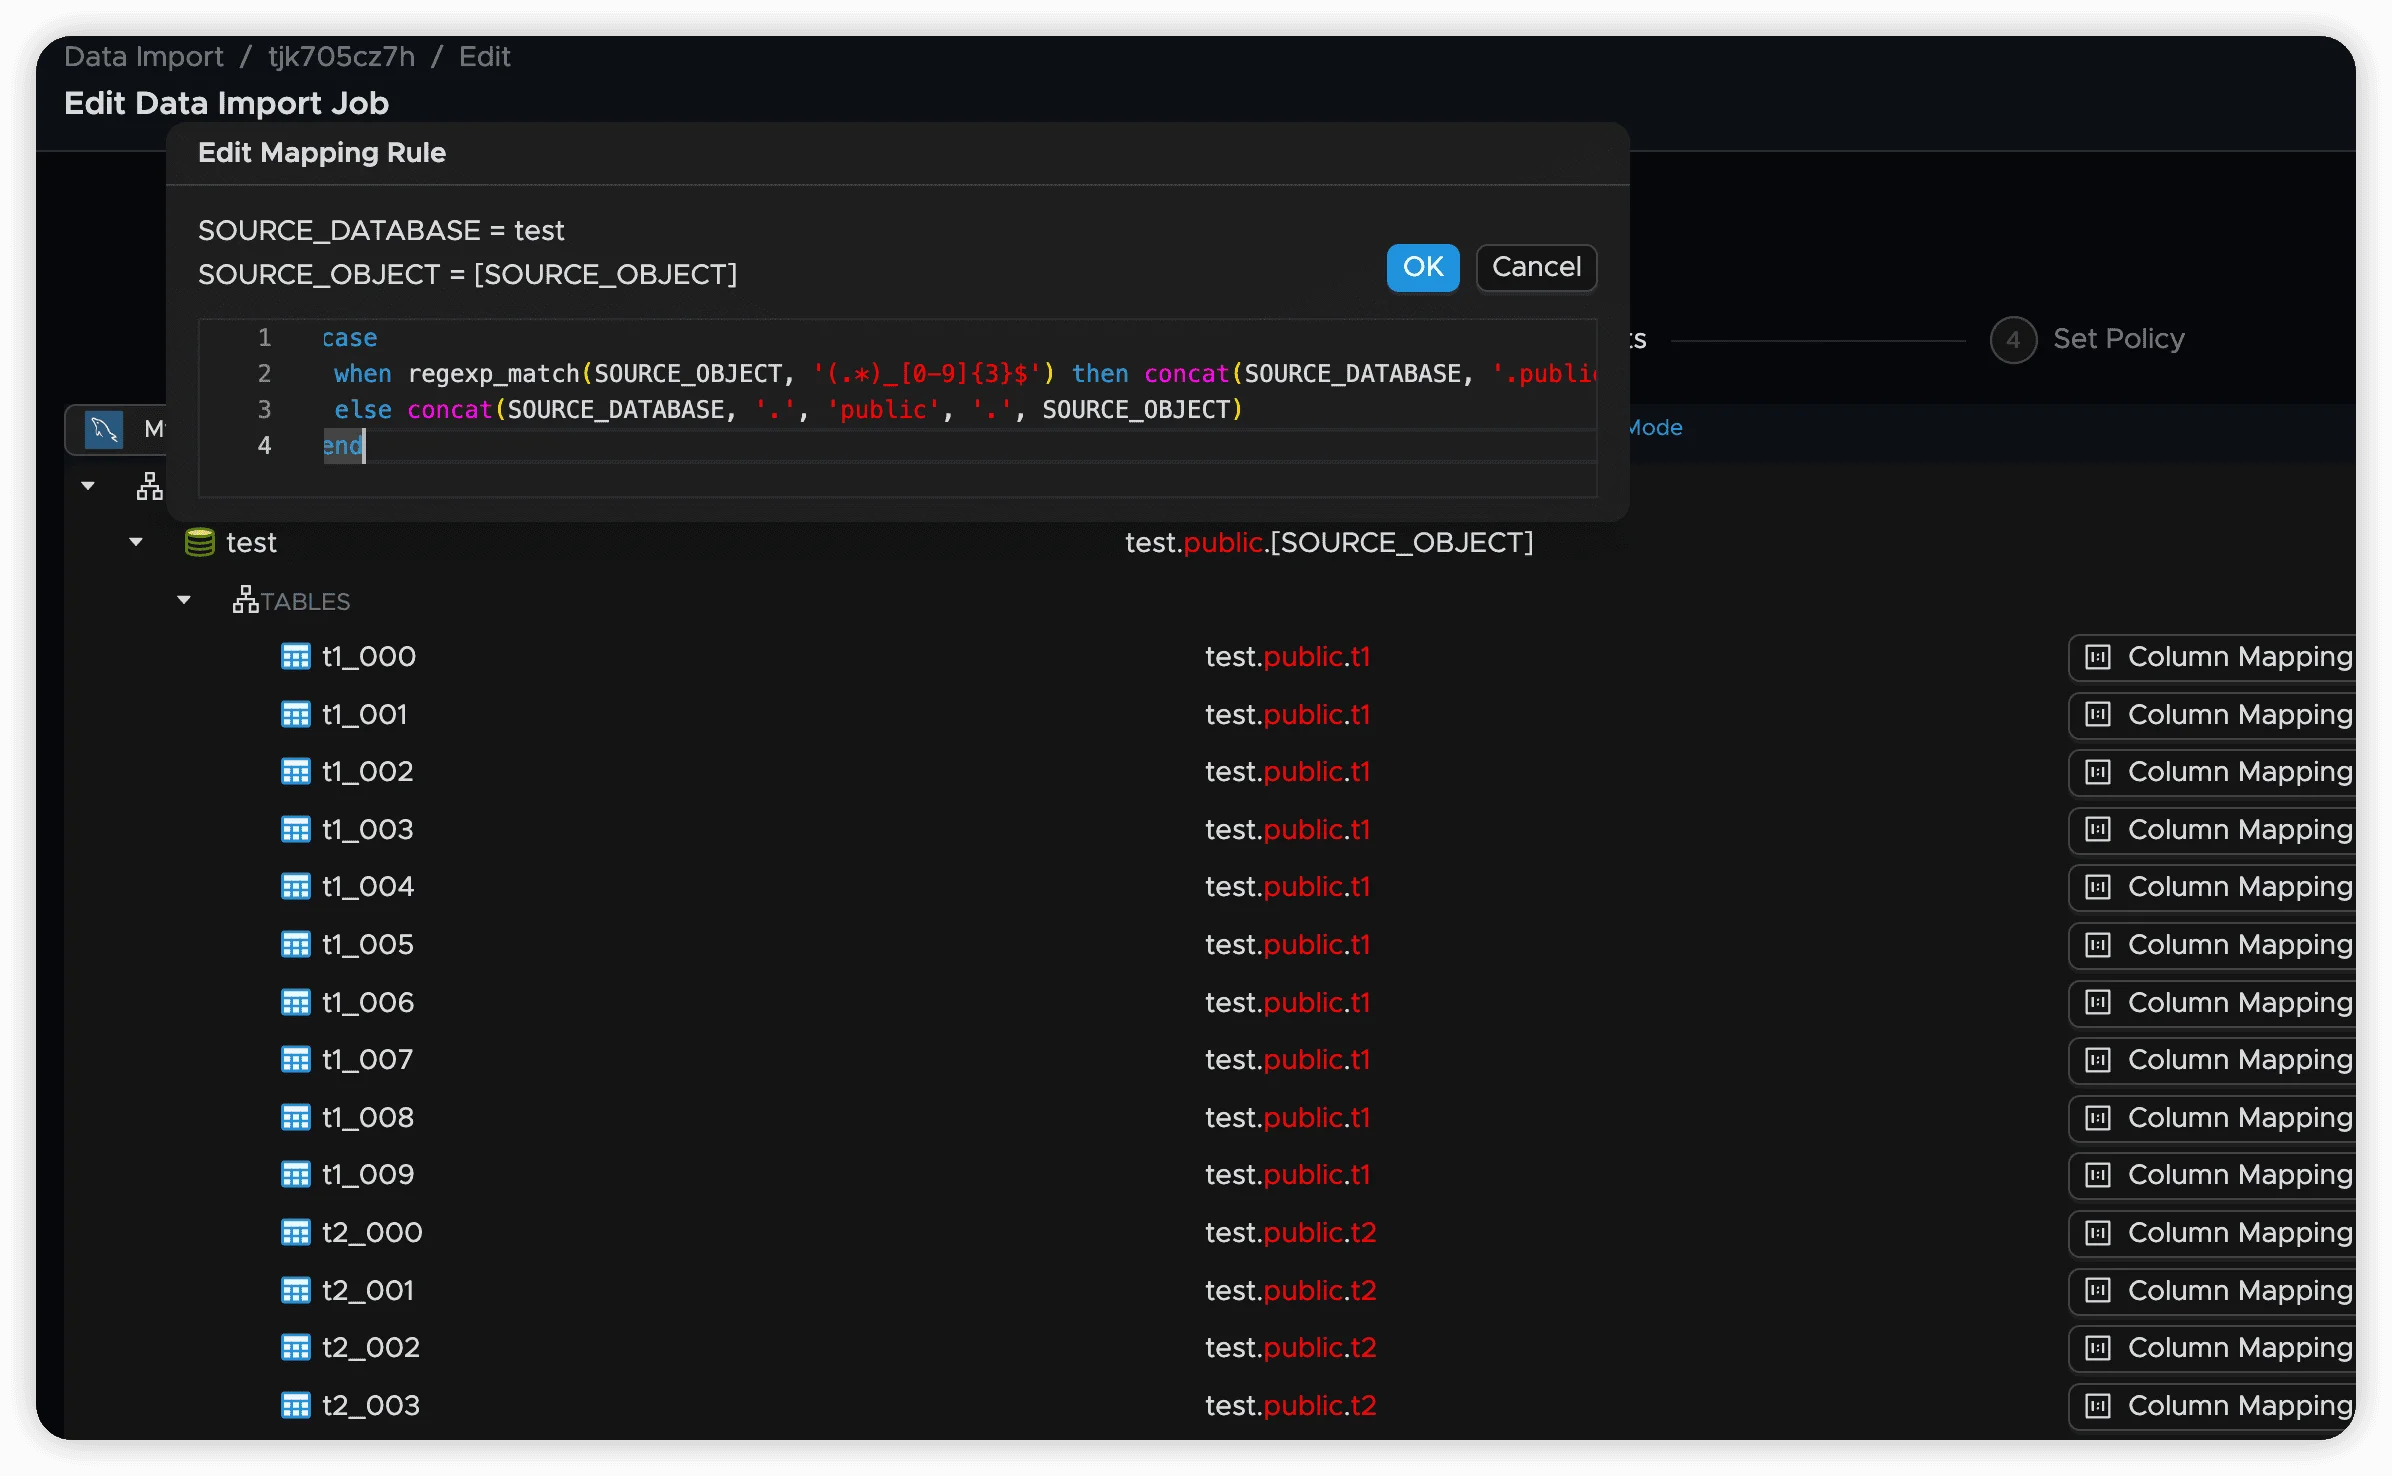
Task: Click the t1_000 table icon
Action: (x=296, y=657)
